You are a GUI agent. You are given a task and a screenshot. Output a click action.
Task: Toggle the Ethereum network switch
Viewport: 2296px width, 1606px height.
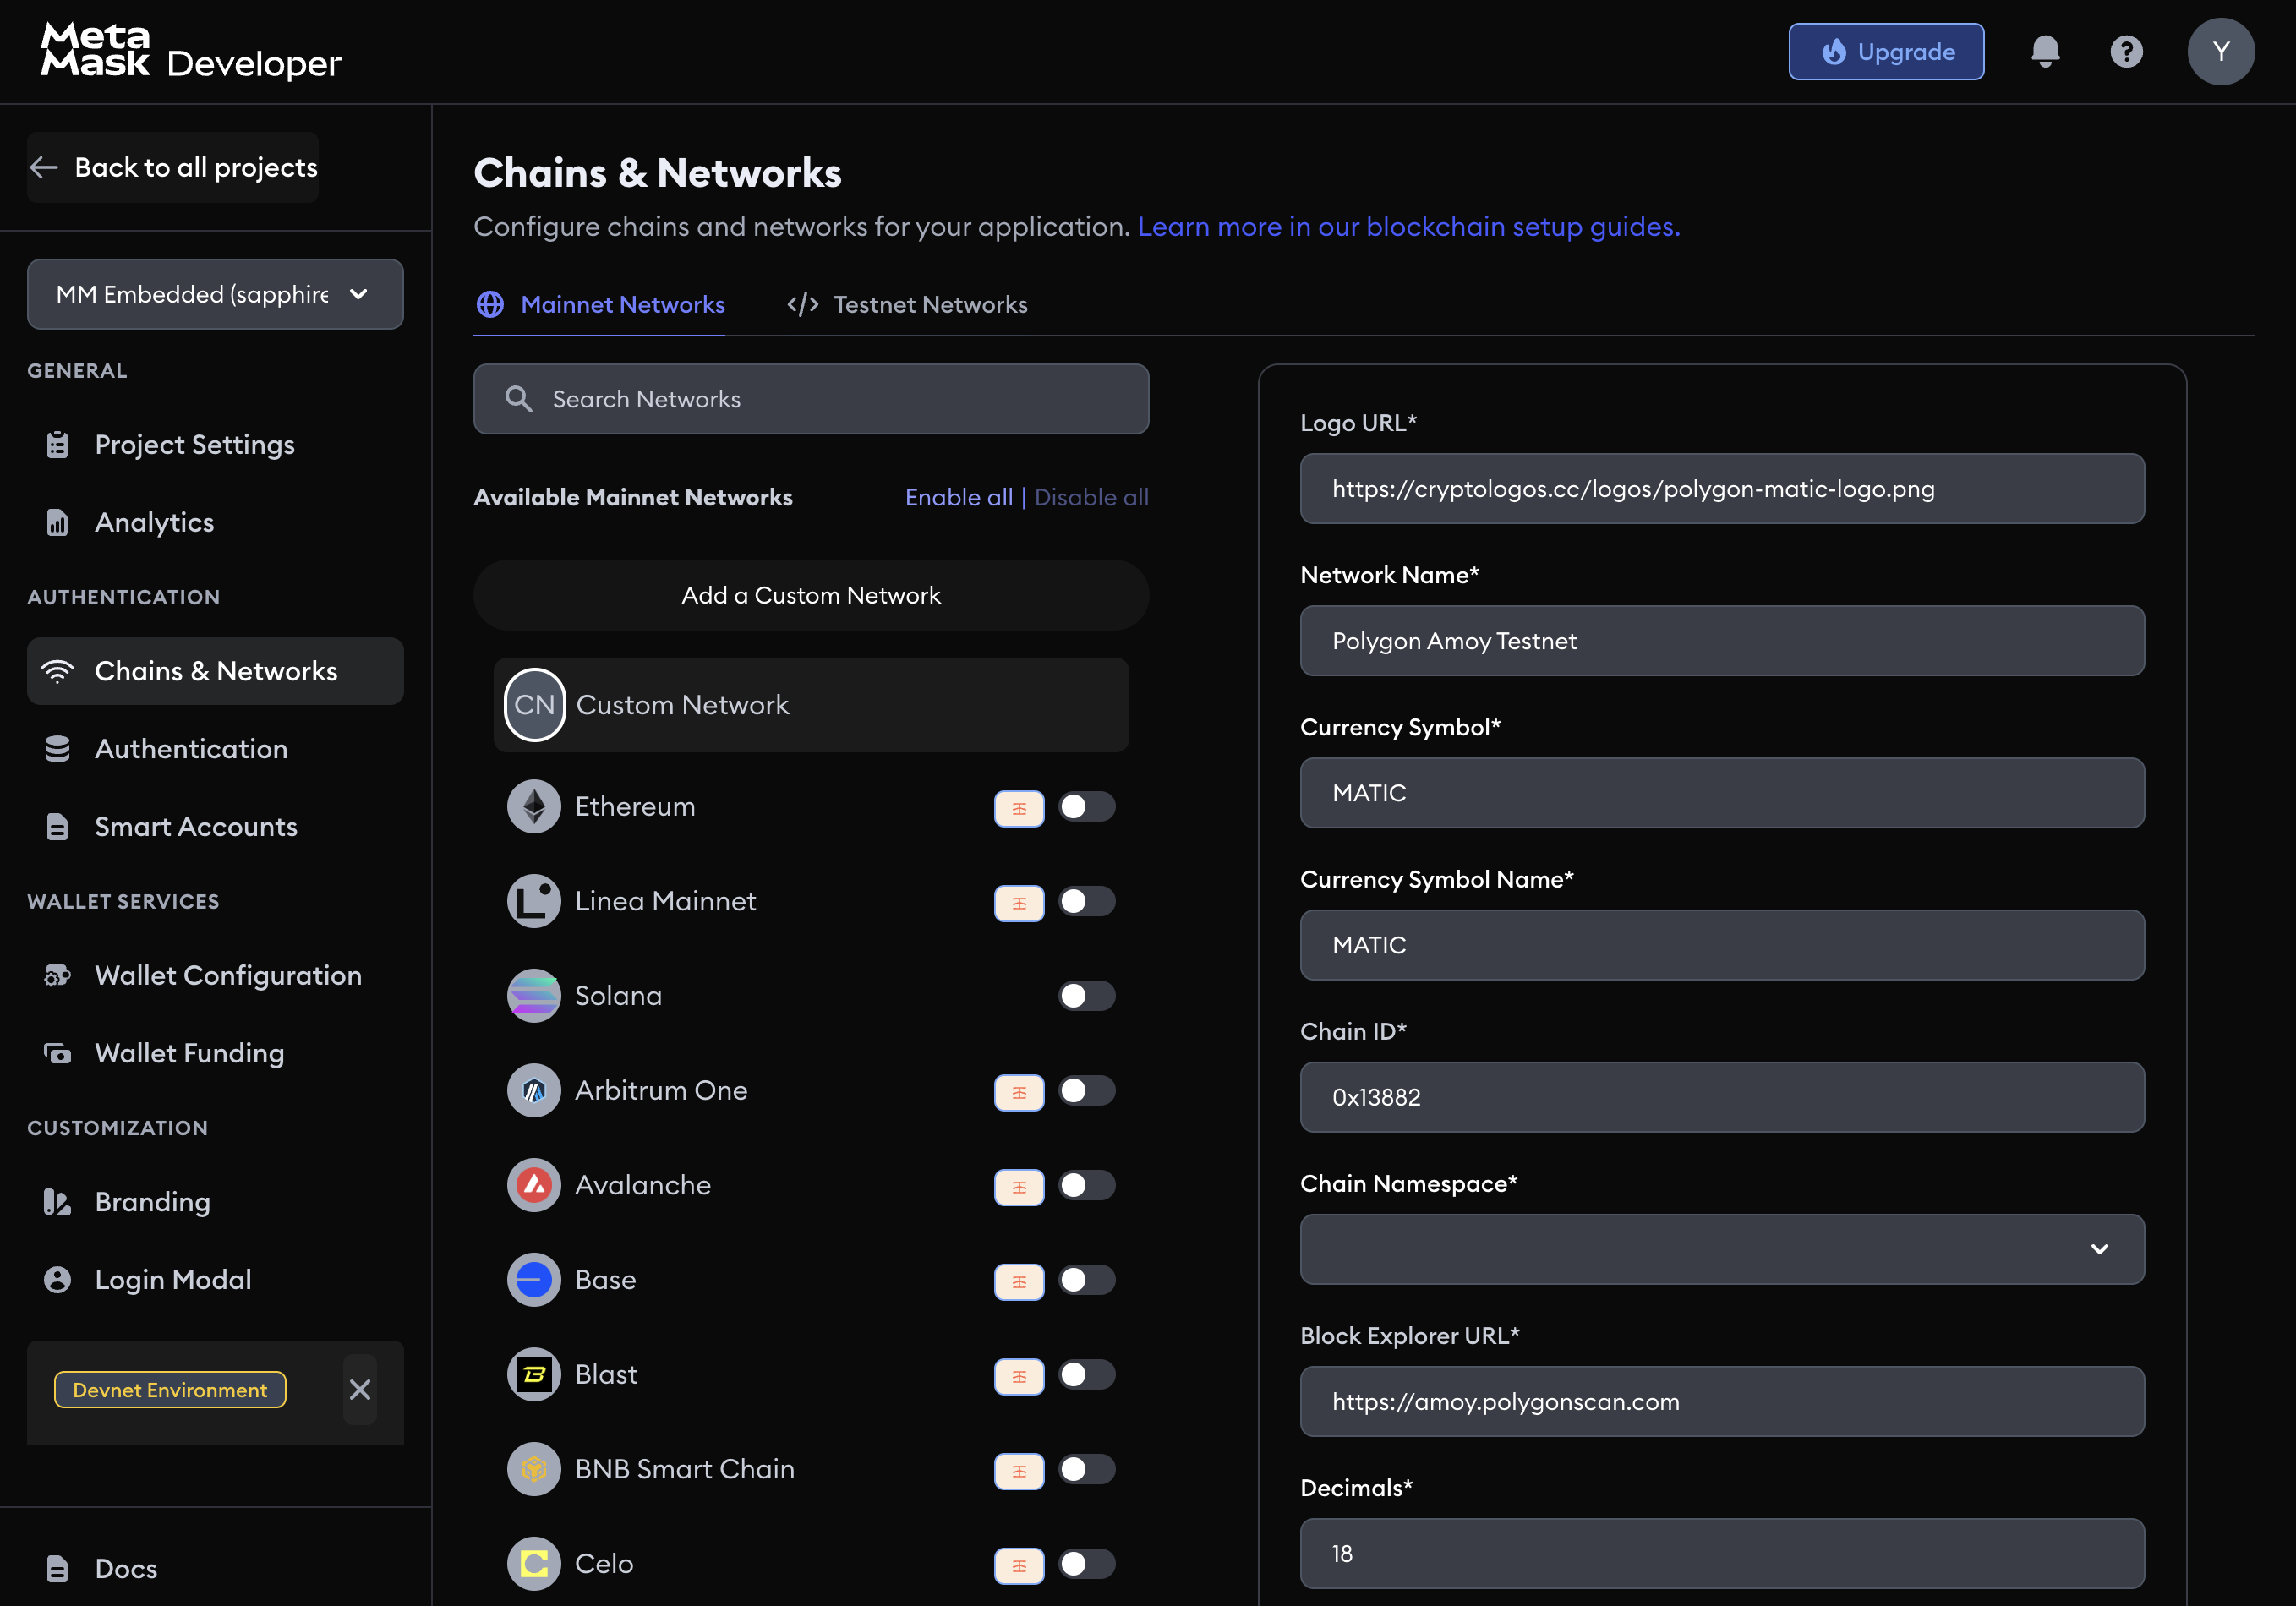point(1087,807)
